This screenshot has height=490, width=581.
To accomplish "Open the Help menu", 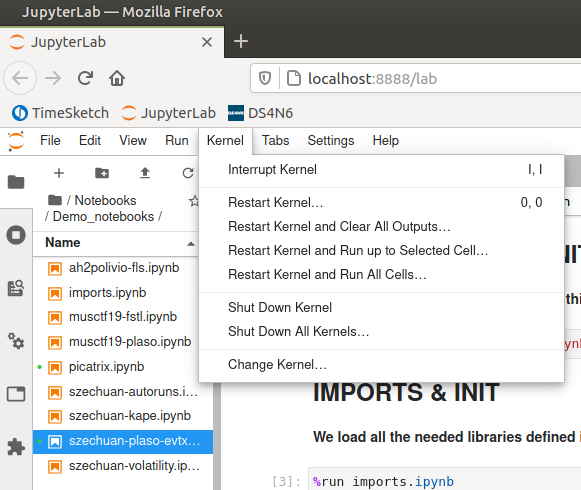I will (386, 140).
